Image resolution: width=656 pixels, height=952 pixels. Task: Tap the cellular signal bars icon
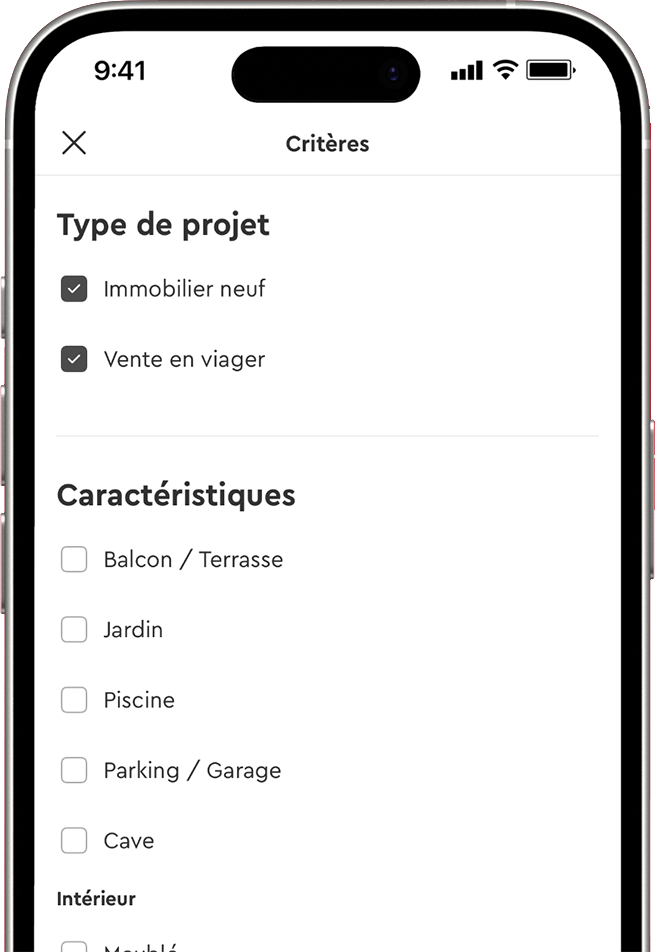tap(467, 71)
